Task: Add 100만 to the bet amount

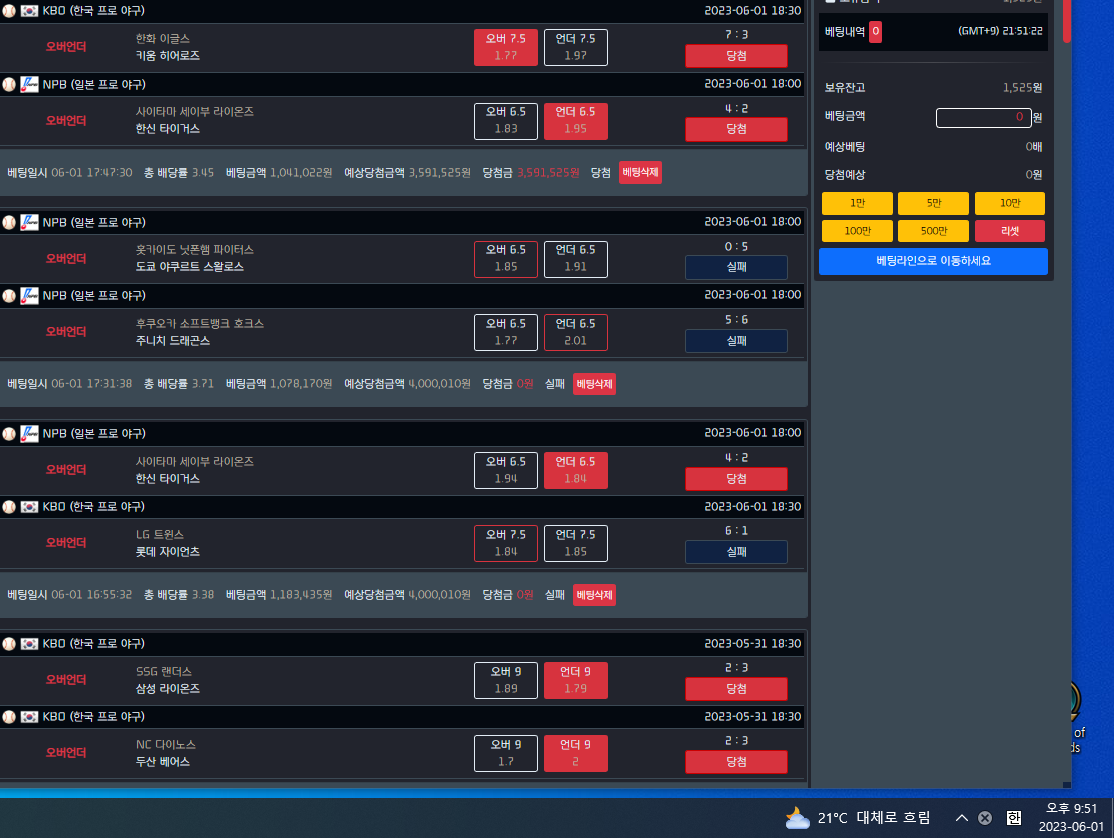Action: (858, 231)
